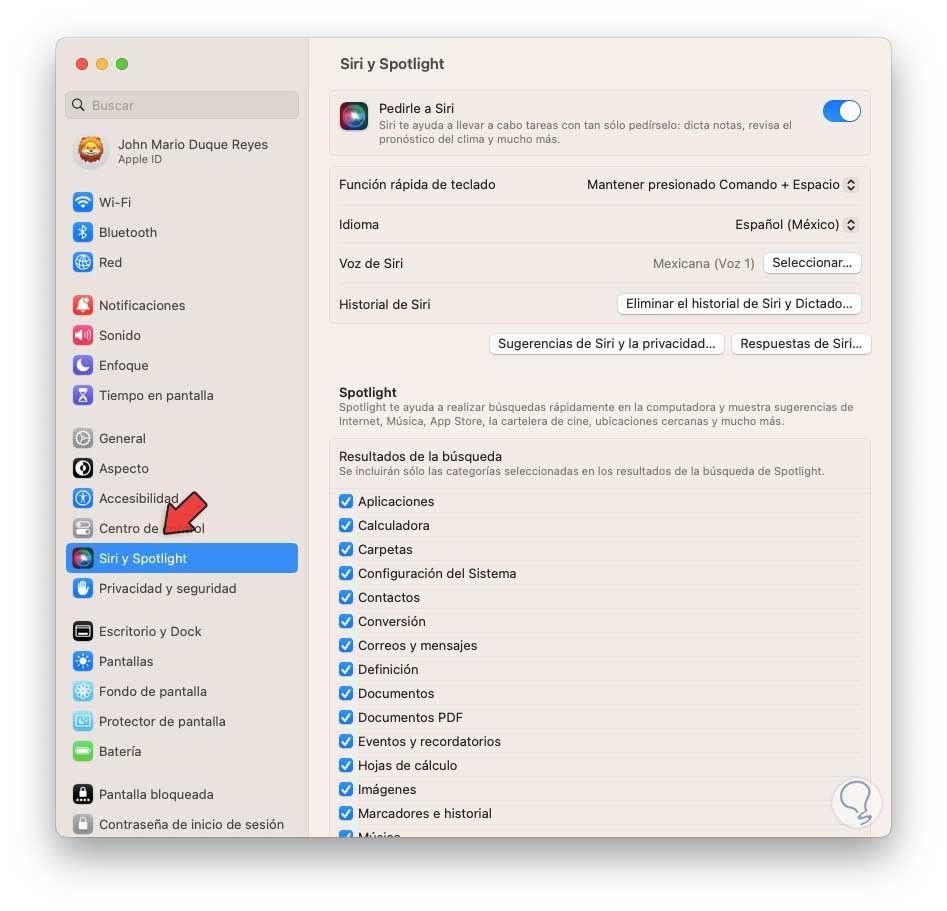Screen dimensions: 947x911
Task: Click the Tiempo en pantalla hourglass icon
Action: point(83,395)
